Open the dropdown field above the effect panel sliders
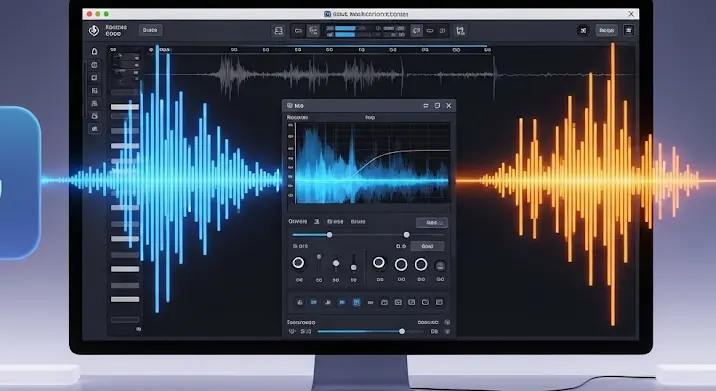 click(432, 222)
